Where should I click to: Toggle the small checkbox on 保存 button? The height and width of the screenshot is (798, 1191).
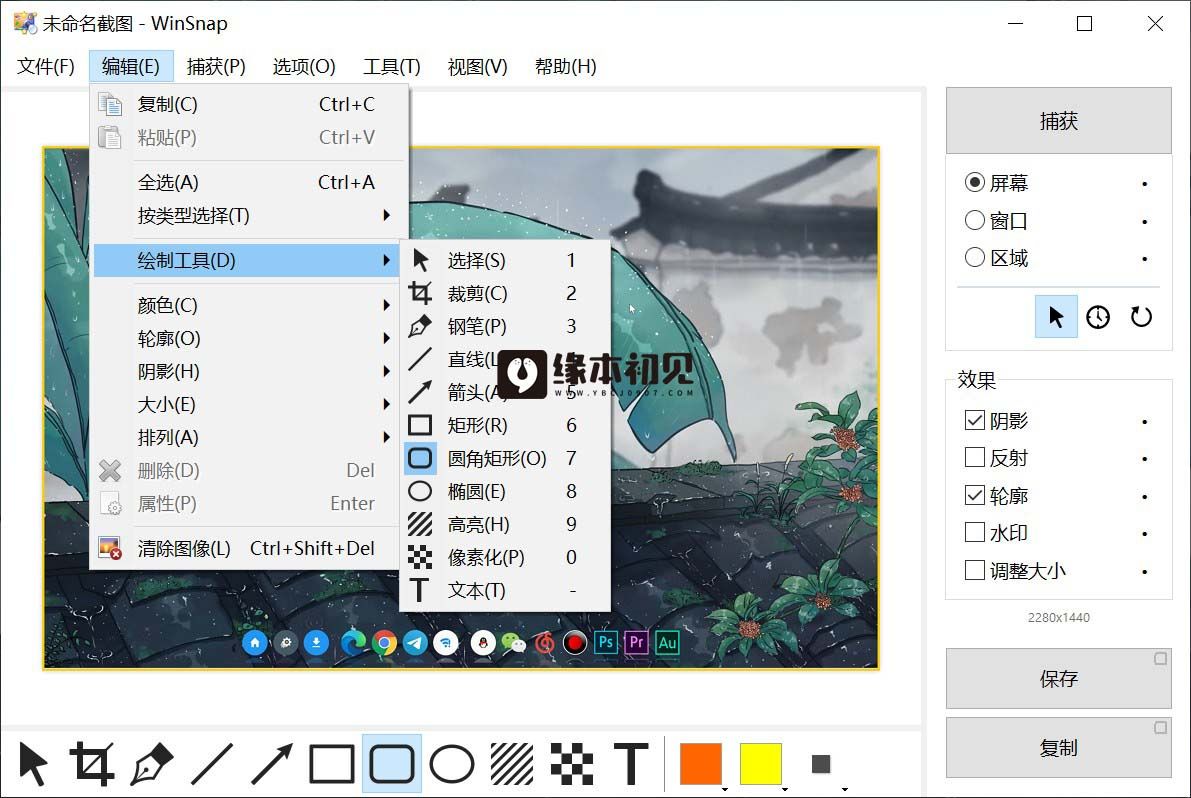pos(1161,658)
